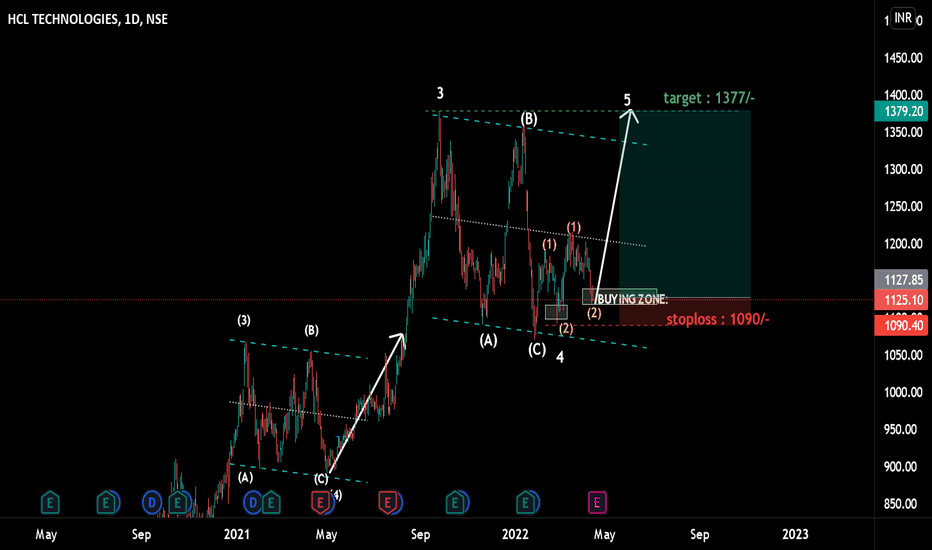Click the 'stoploss : 1090/-' annotation
This screenshot has height=550, width=932.
point(717,319)
